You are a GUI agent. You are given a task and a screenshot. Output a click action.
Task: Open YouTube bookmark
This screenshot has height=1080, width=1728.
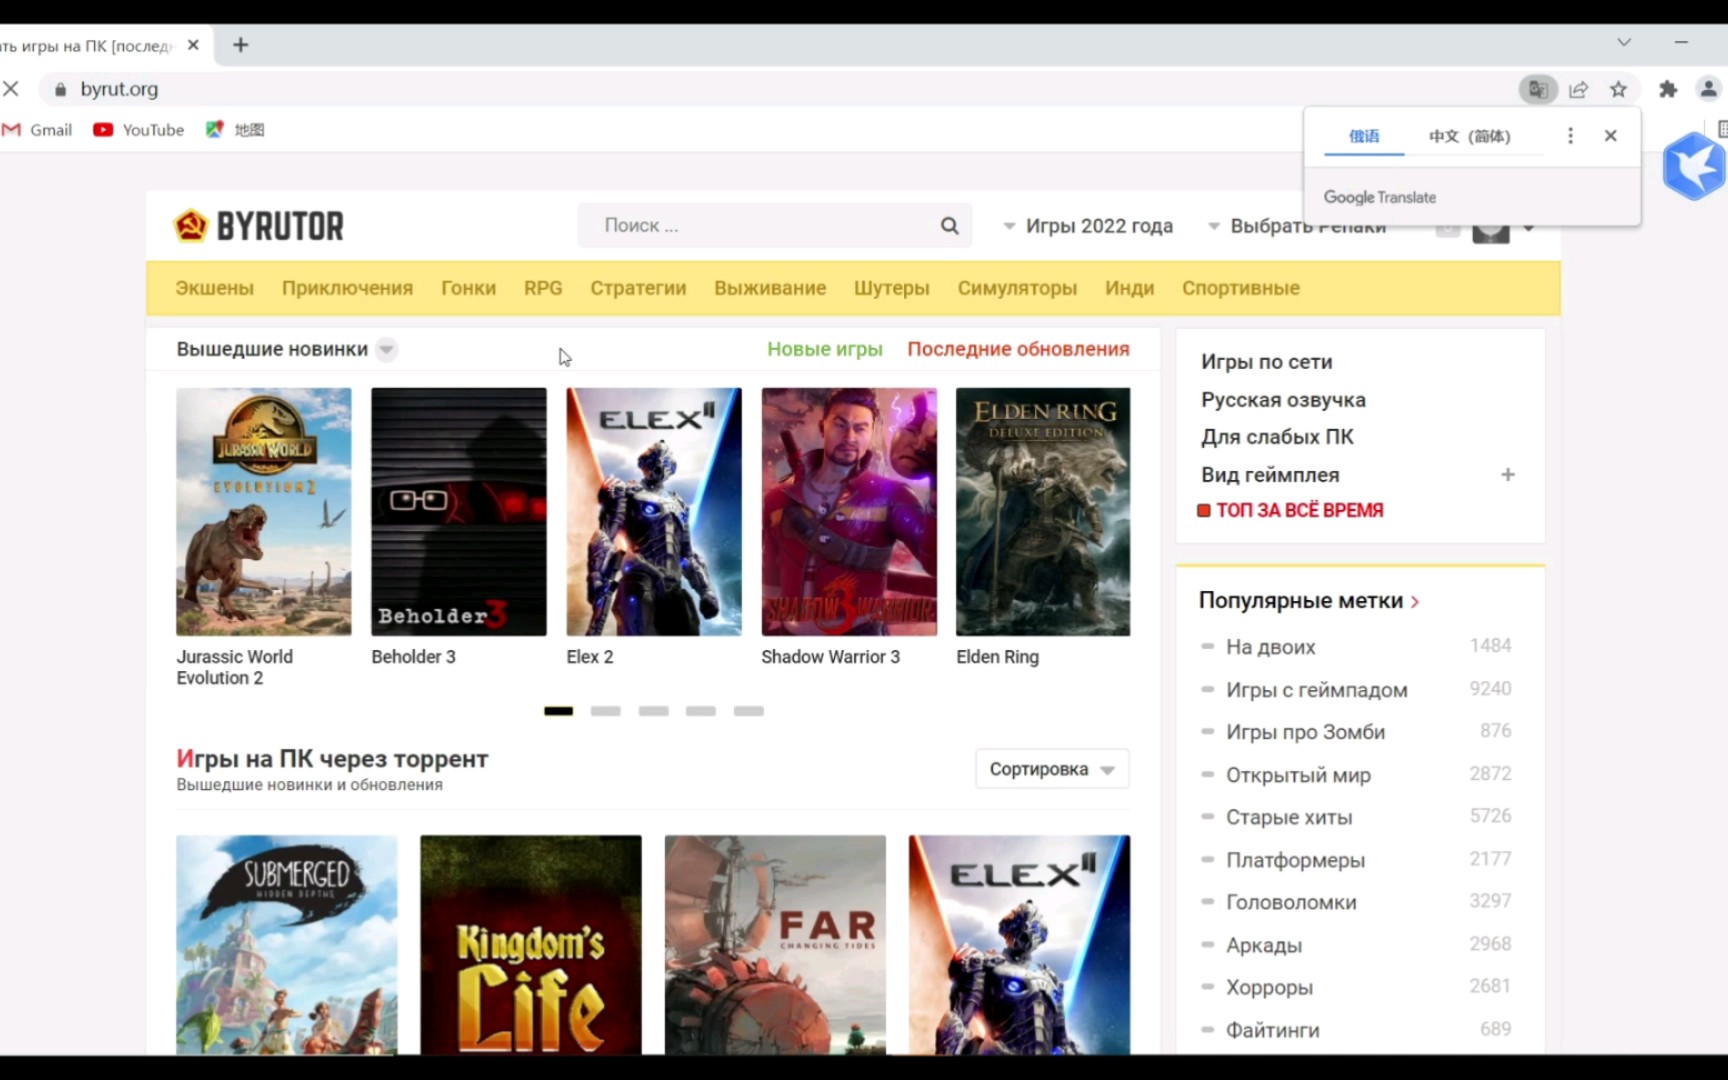[x=139, y=130]
